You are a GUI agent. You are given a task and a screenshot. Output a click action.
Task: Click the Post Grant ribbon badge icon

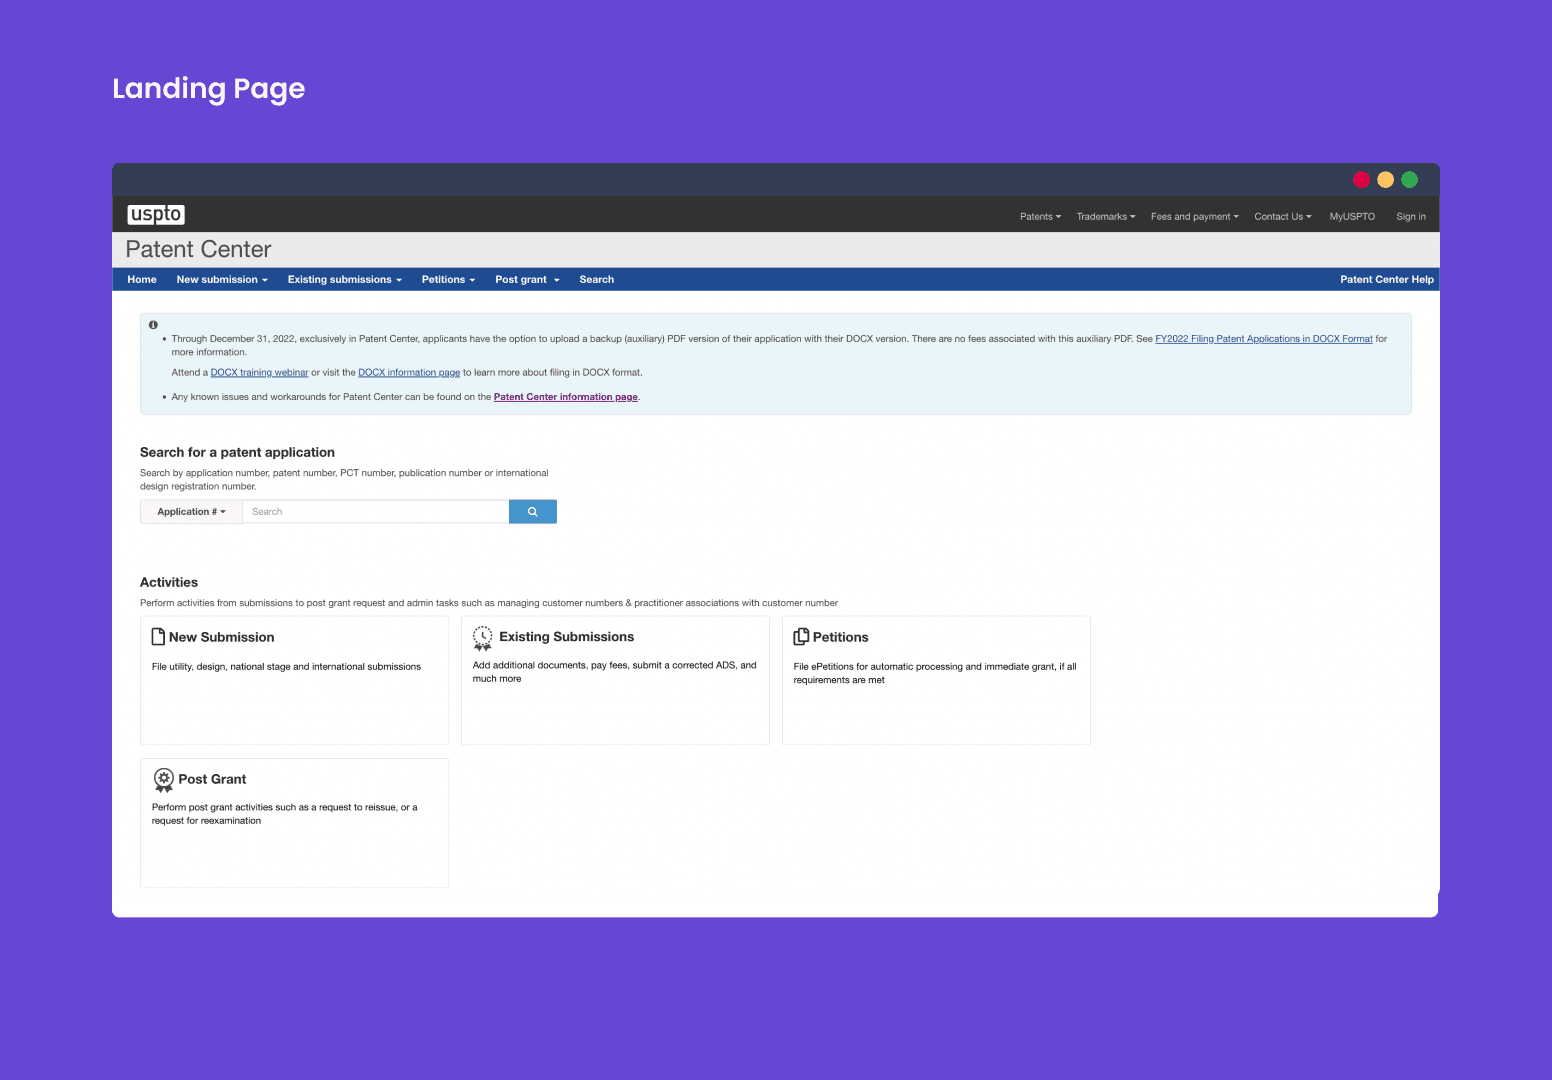pos(164,780)
